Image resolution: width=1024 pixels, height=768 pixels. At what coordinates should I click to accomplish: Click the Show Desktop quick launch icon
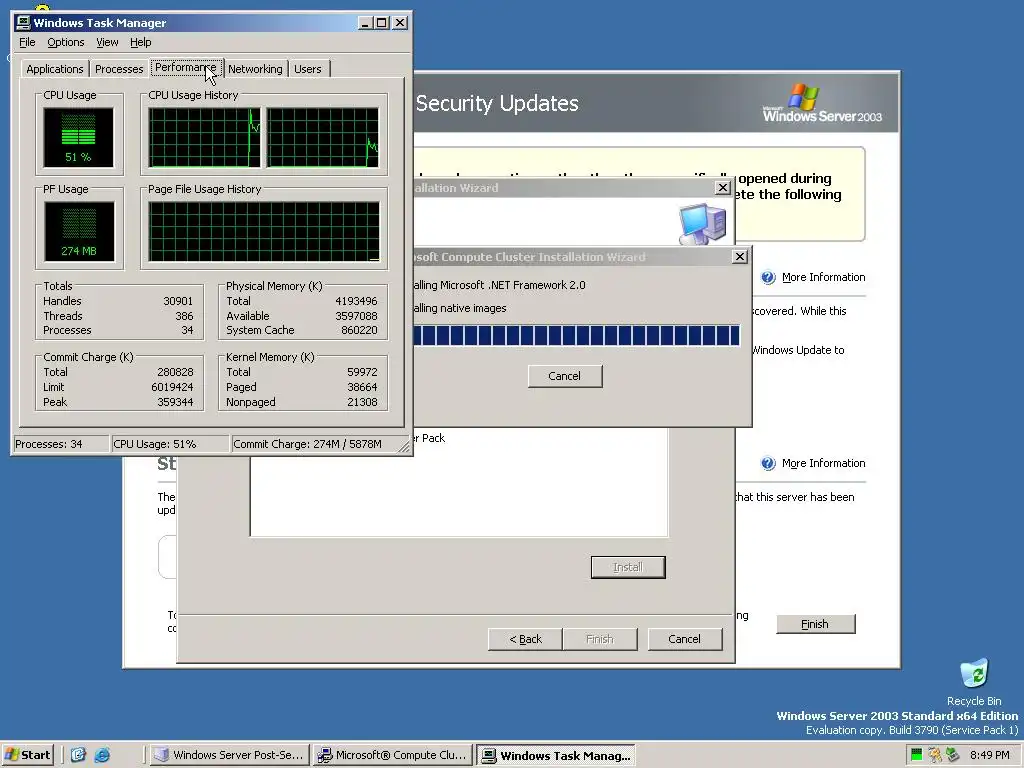pyautogui.click(x=78, y=756)
